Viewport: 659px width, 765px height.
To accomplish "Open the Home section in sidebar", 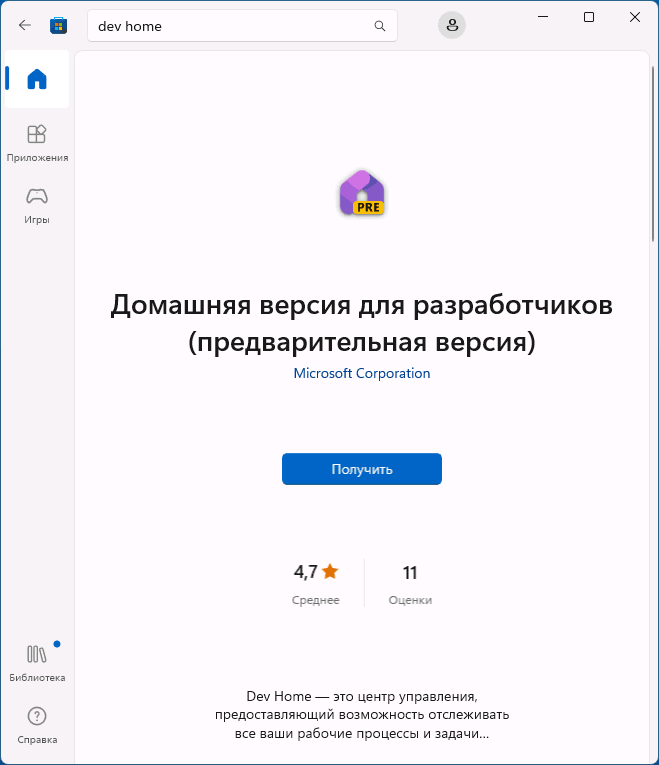I will [37, 79].
